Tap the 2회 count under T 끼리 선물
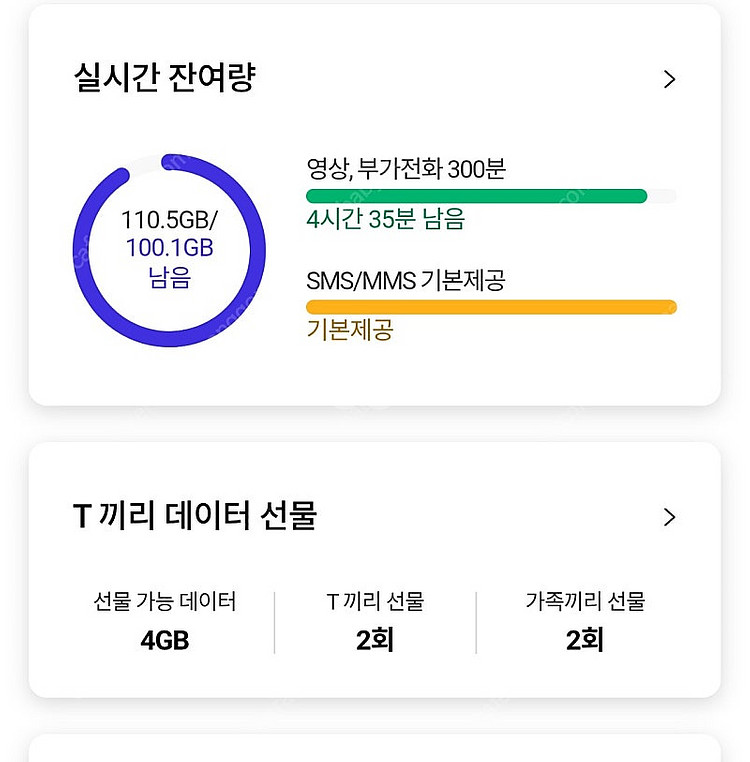The width and height of the screenshot is (750, 762). pyautogui.click(x=375, y=640)
